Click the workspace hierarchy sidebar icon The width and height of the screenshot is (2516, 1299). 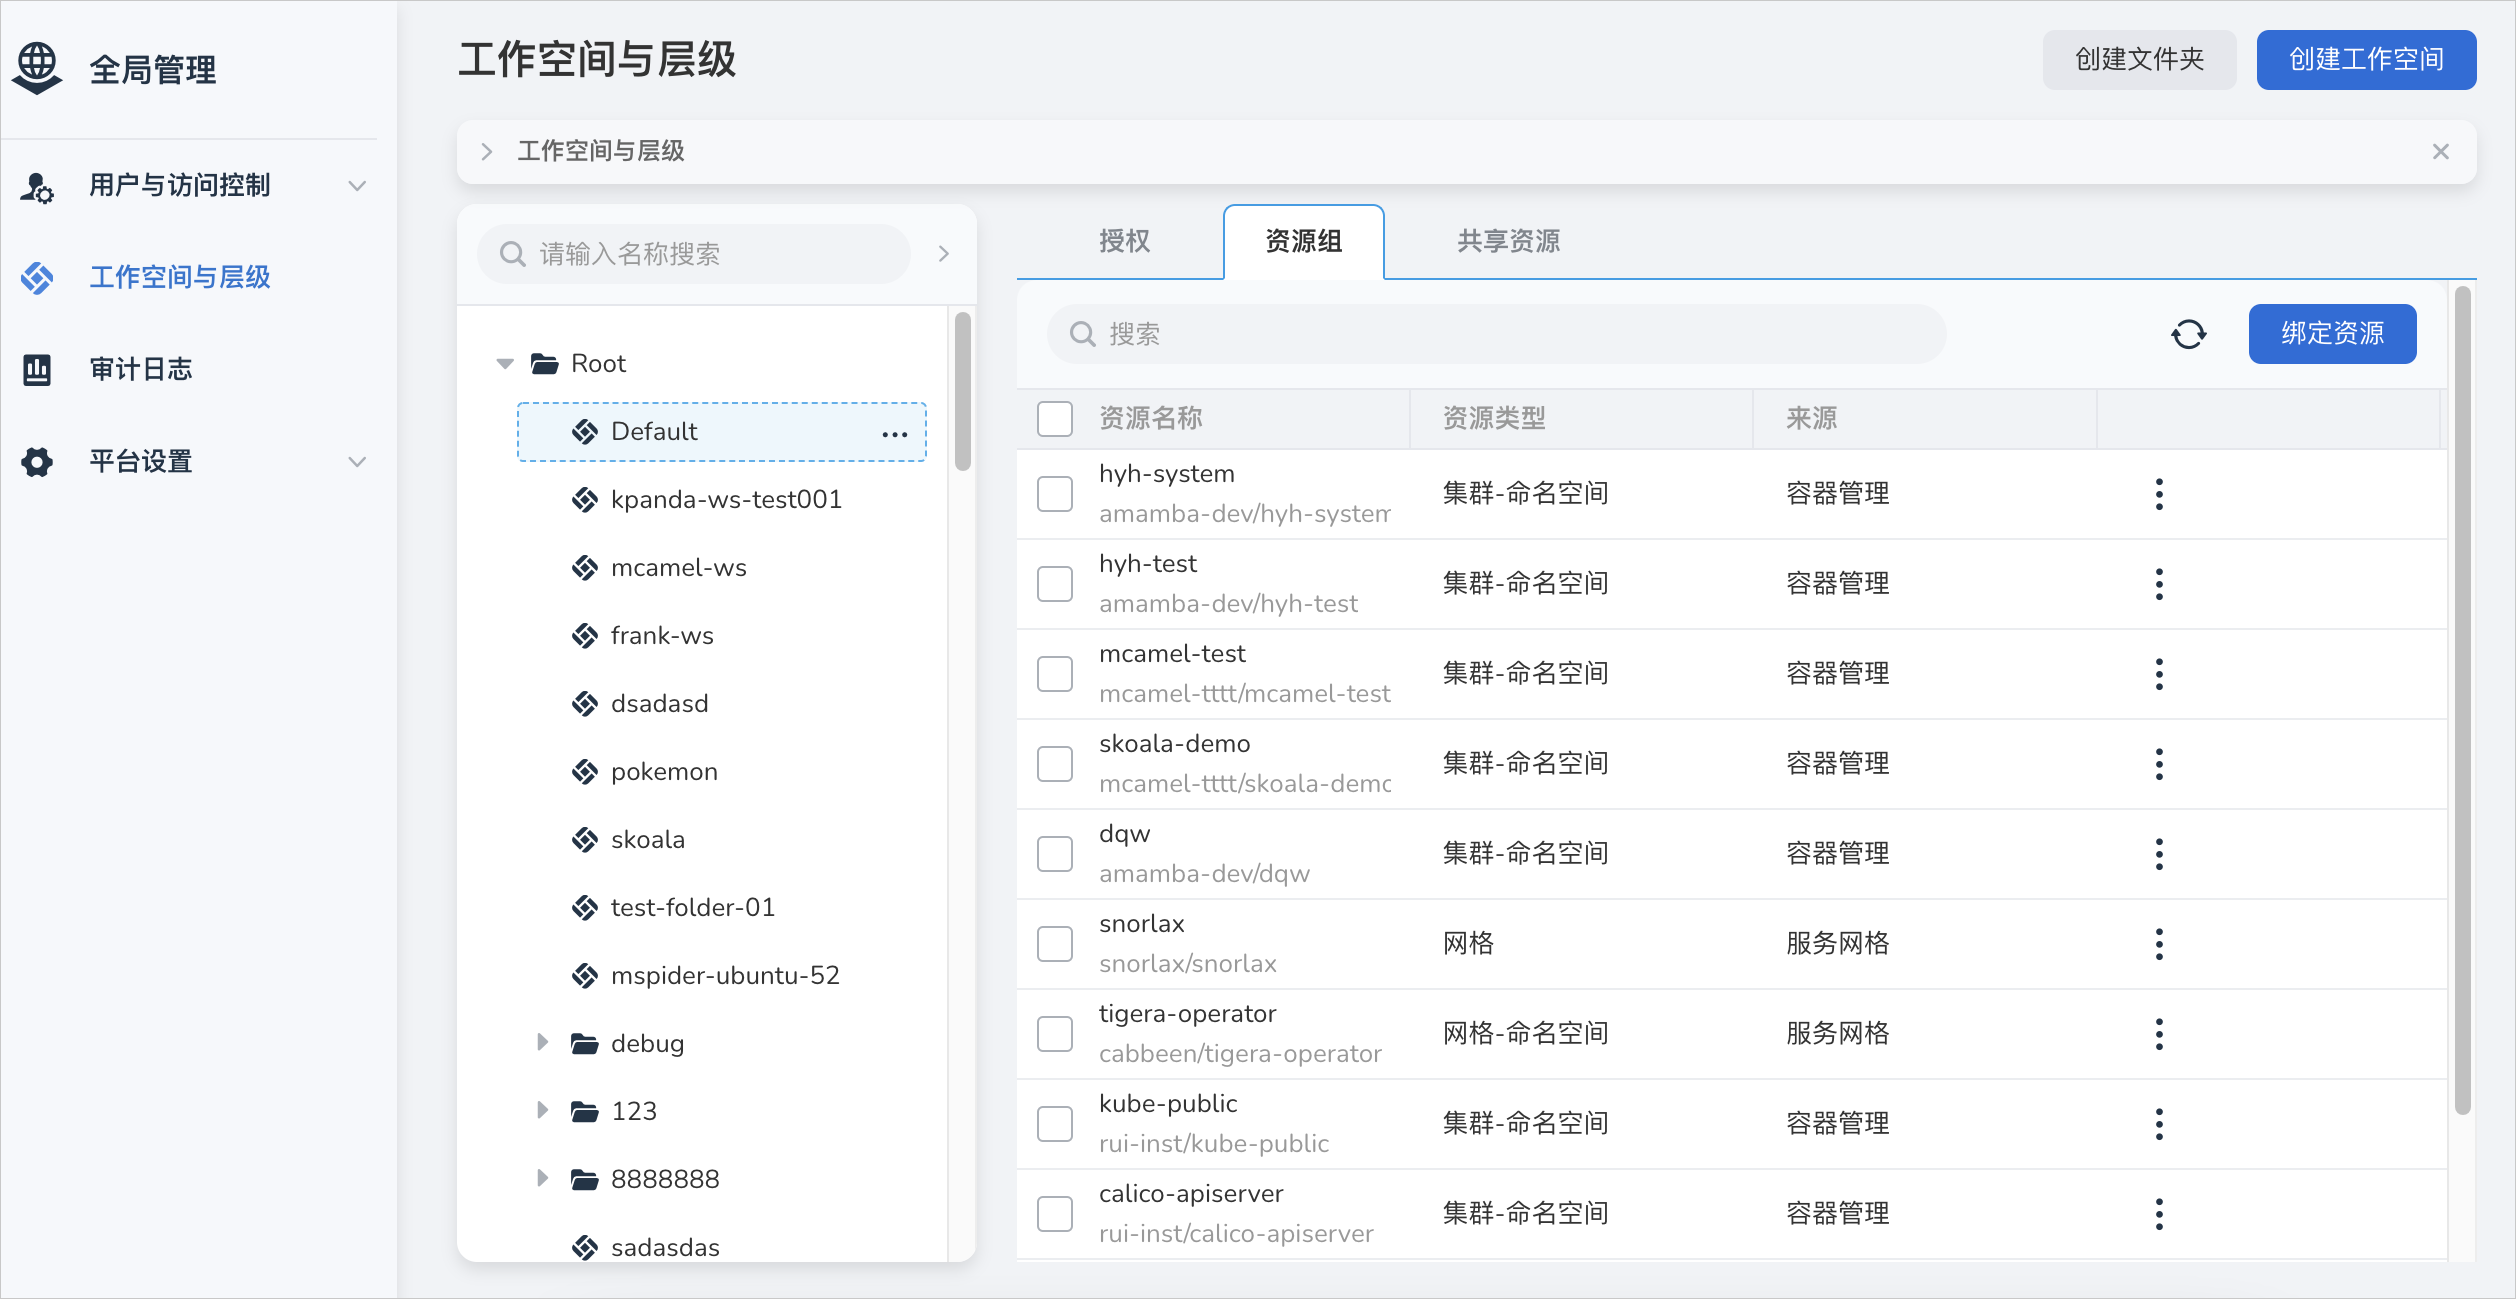(37, 278)
